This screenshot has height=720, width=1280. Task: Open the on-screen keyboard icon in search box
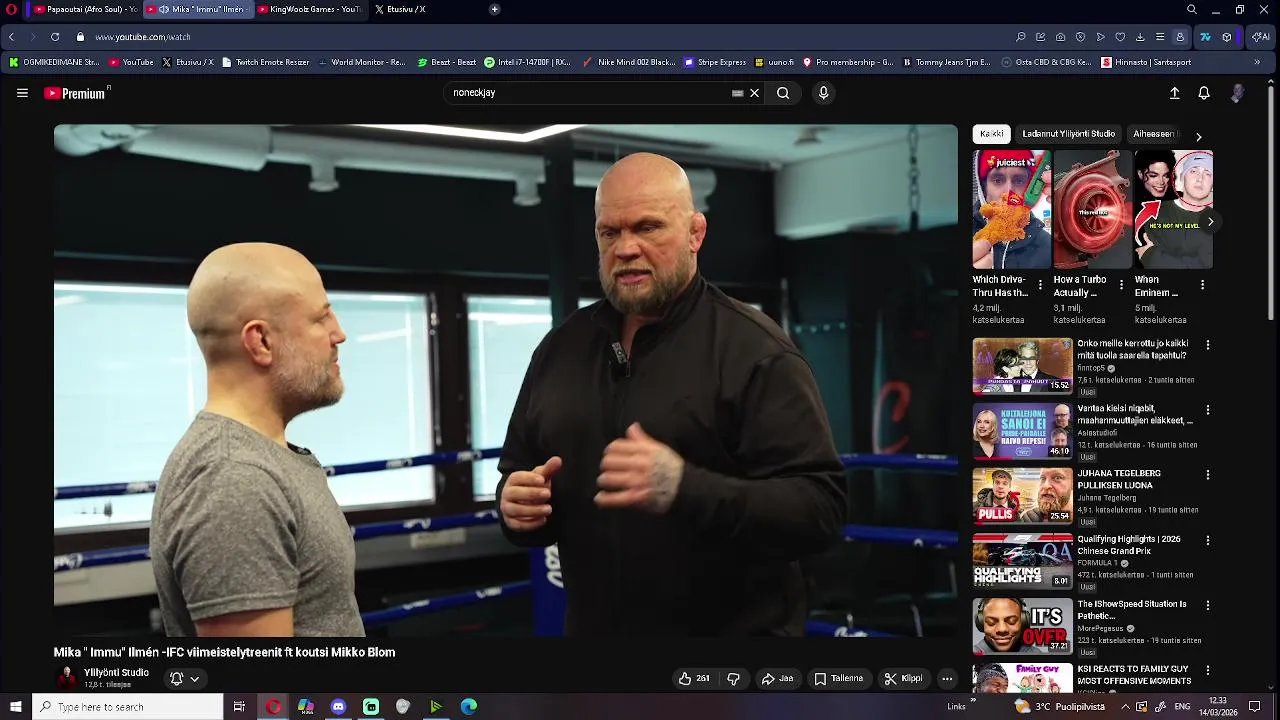(x=737, y=93)
